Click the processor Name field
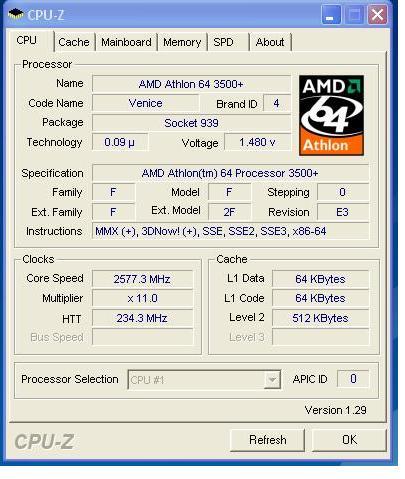405x479 pixels. [x=191, y=84]
